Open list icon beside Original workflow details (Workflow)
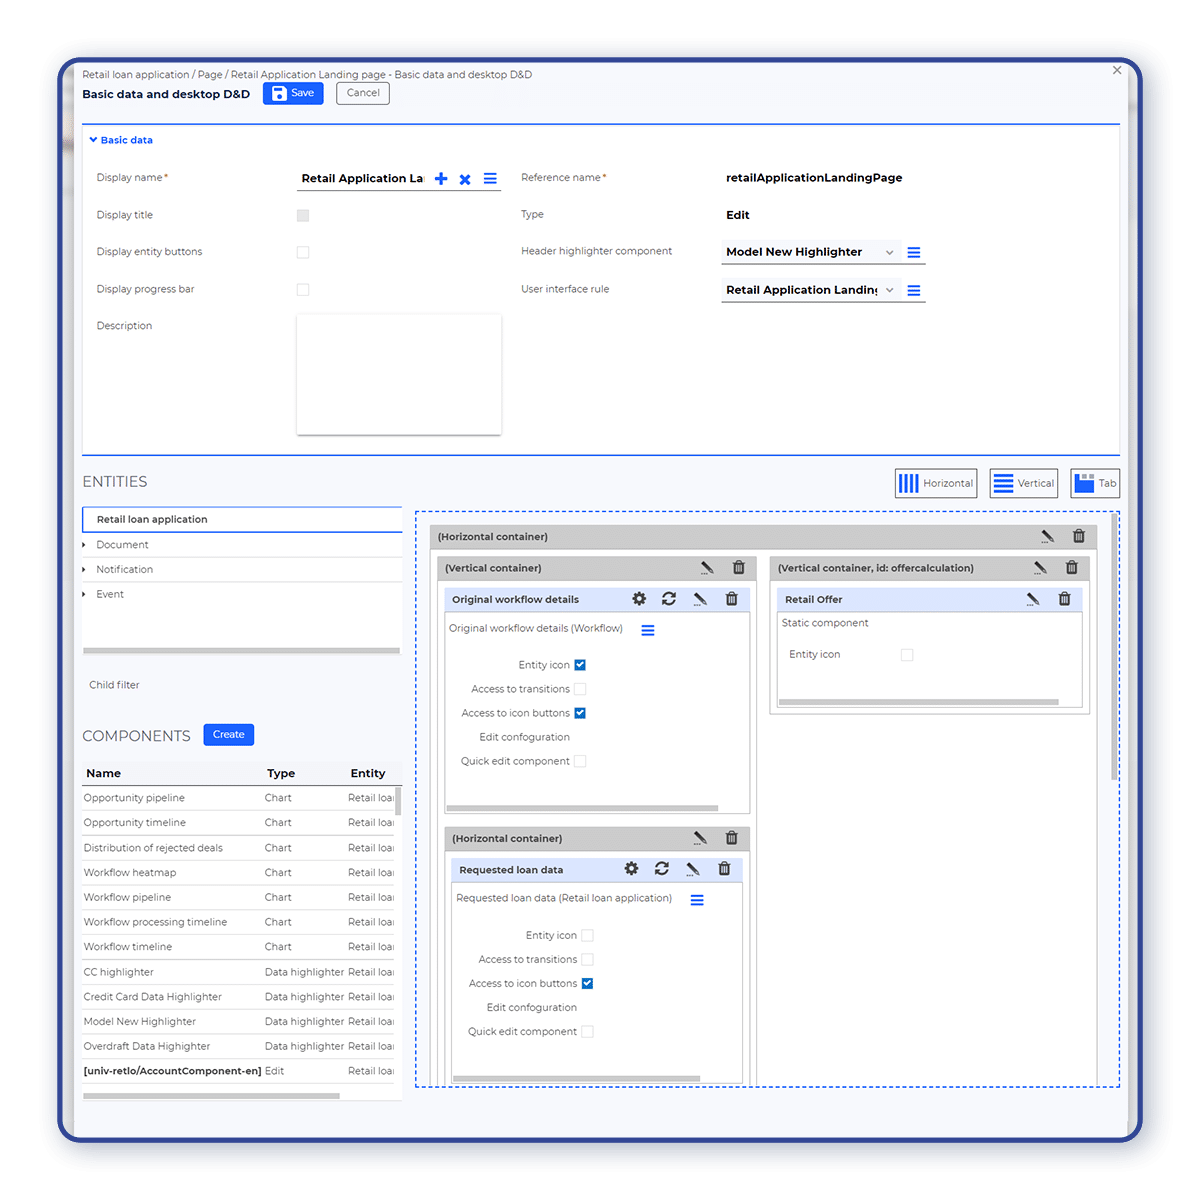Screen dimensions: 1200x1200 click(x=648, y=630)
